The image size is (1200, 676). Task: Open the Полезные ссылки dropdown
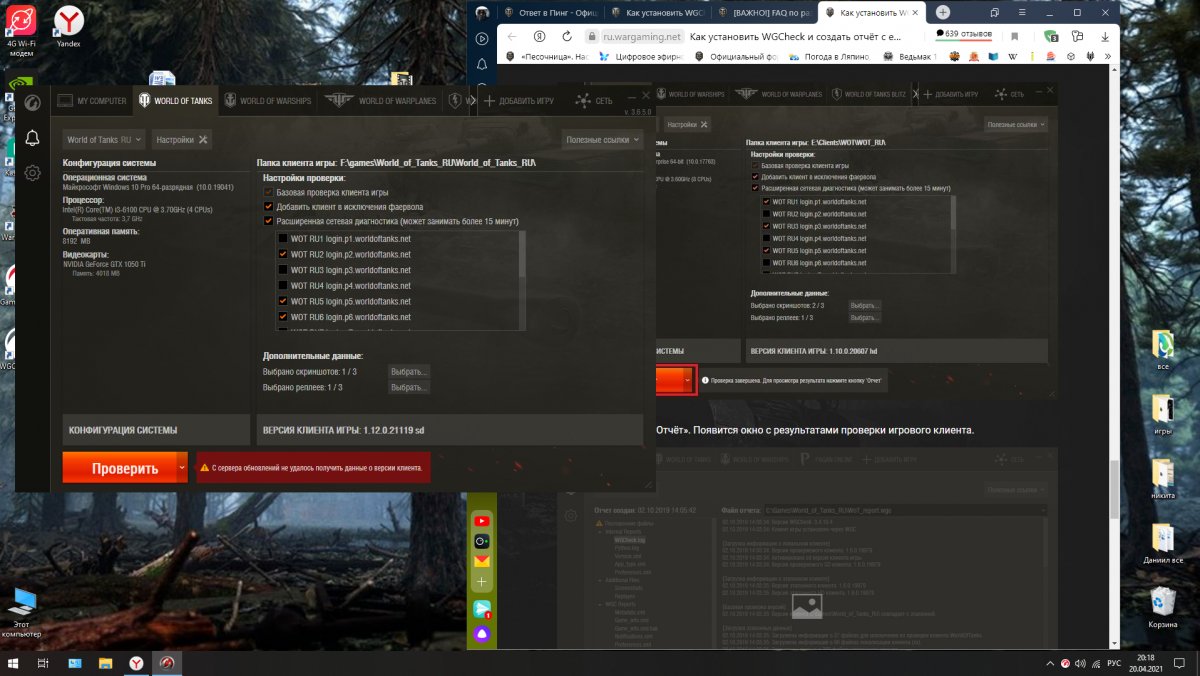(x=600, y=140)
